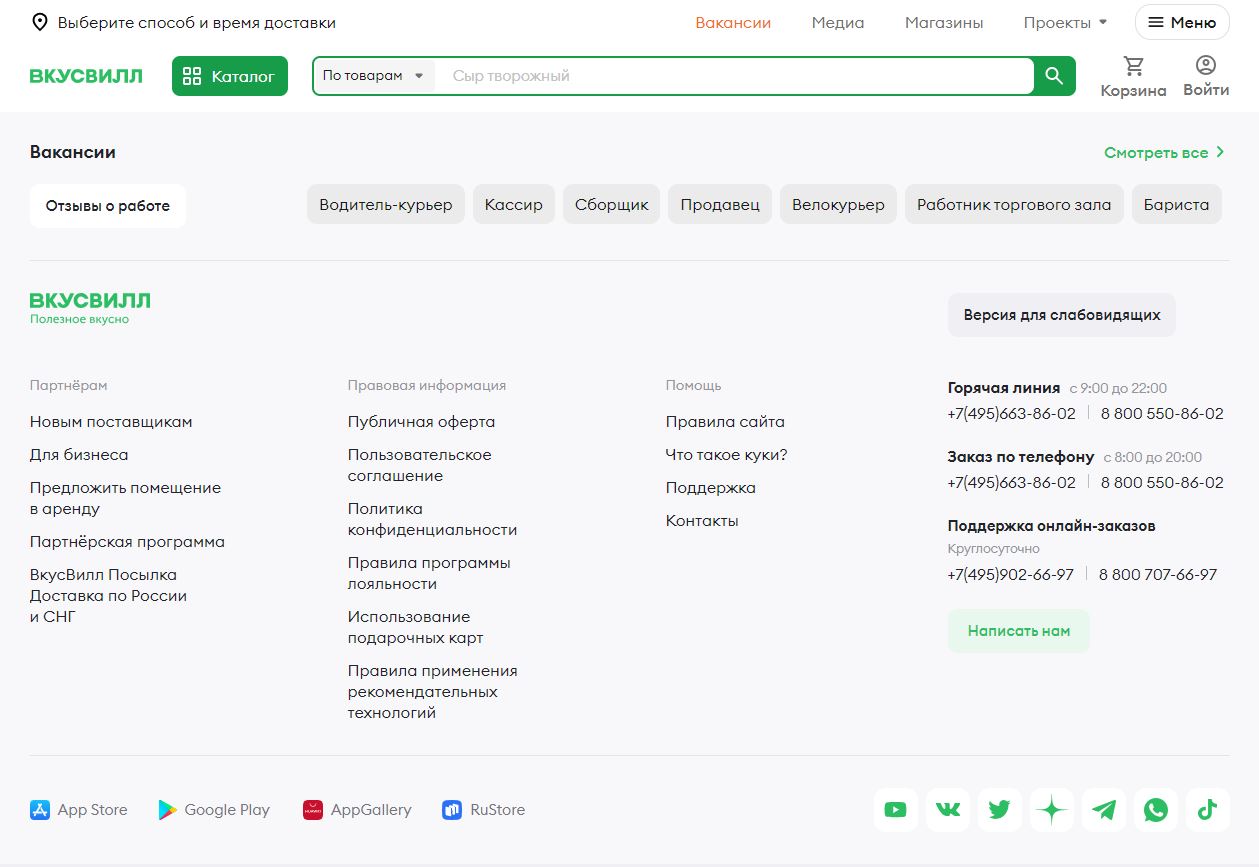The width and height of the screenshot is (1259, 867).
Task: Open the WhatsApp icon
Action: 1155,810
